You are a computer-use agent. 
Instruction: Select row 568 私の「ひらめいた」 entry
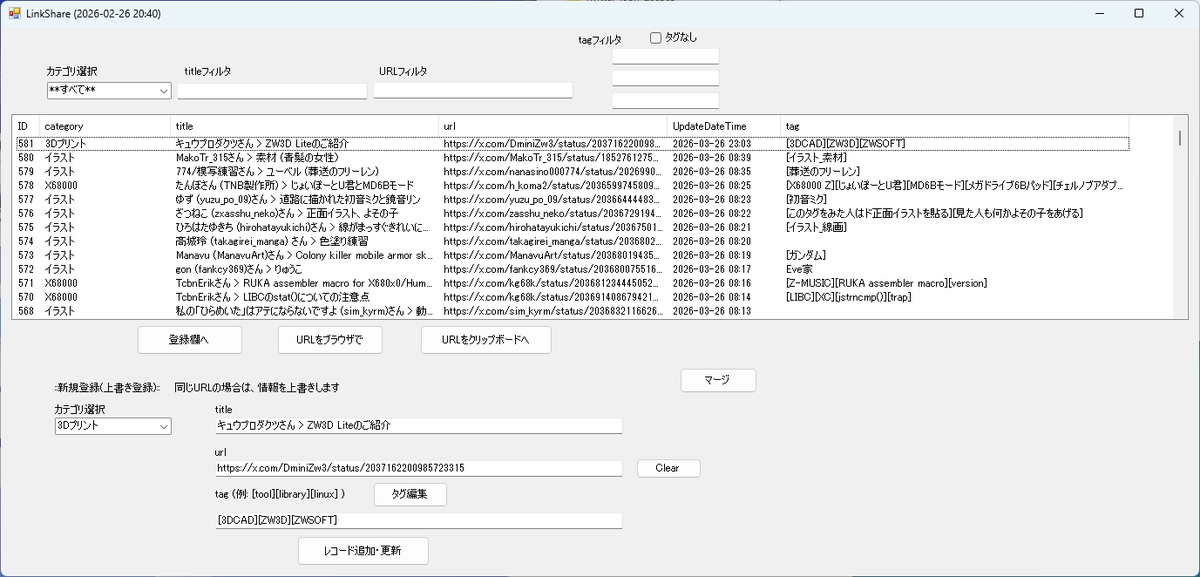(x=571, y=312)
